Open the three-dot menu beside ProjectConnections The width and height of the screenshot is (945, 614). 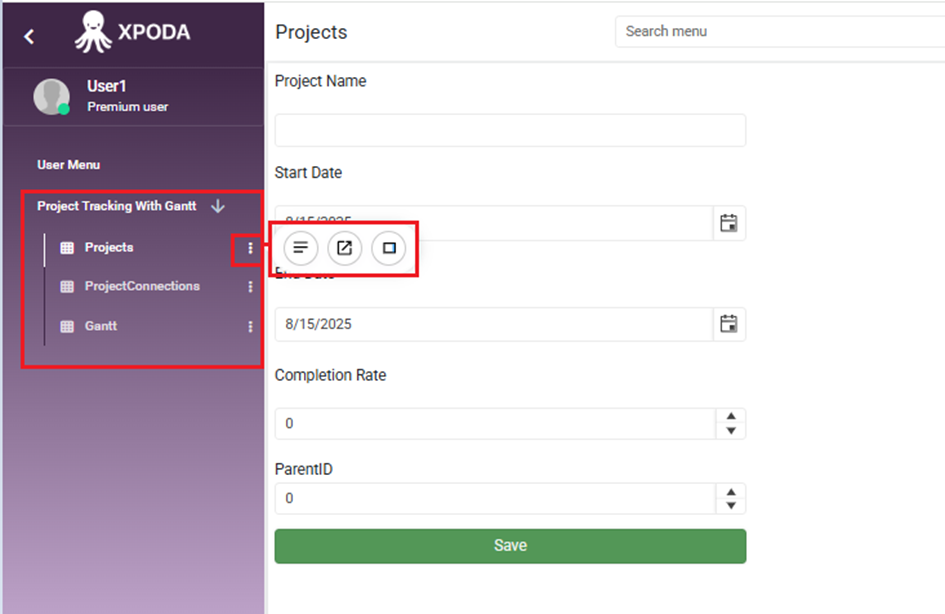[x=250, y=287]
